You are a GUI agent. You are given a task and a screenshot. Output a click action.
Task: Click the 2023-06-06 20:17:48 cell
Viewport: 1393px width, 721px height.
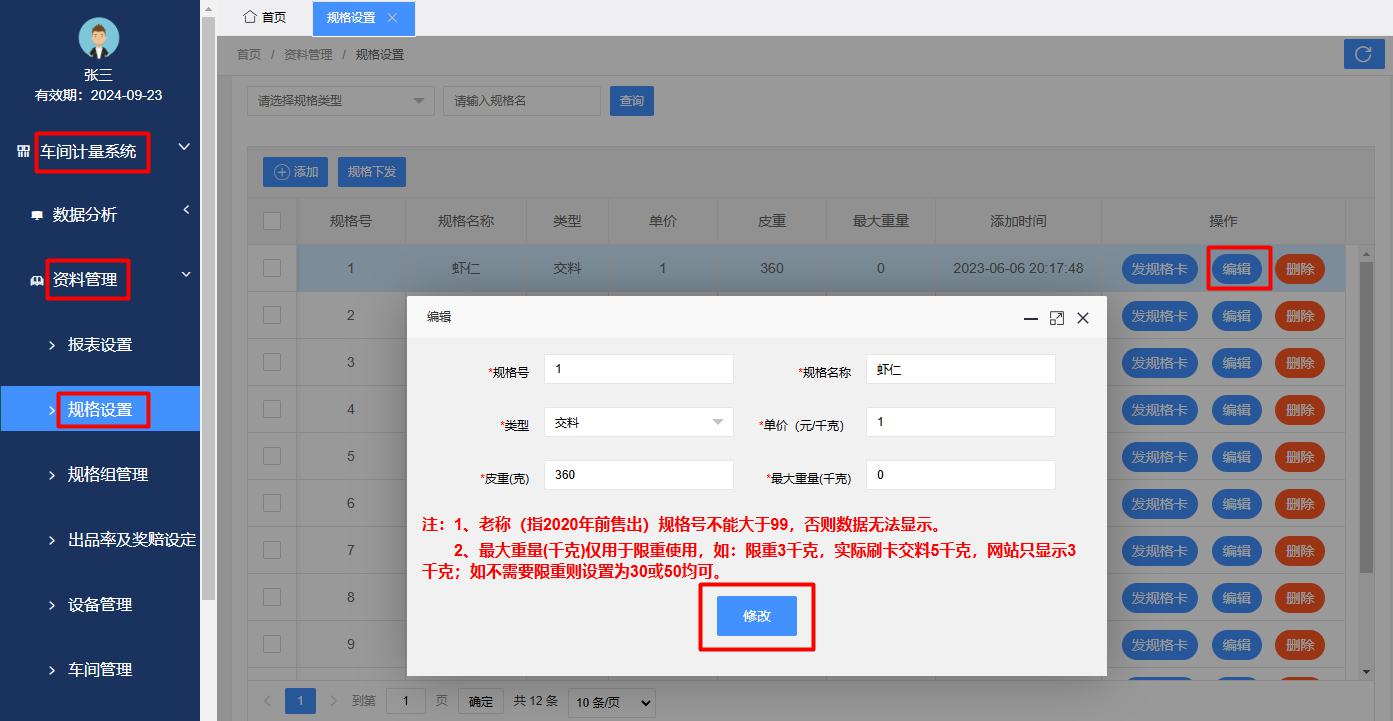click(x=1018, y=268)
